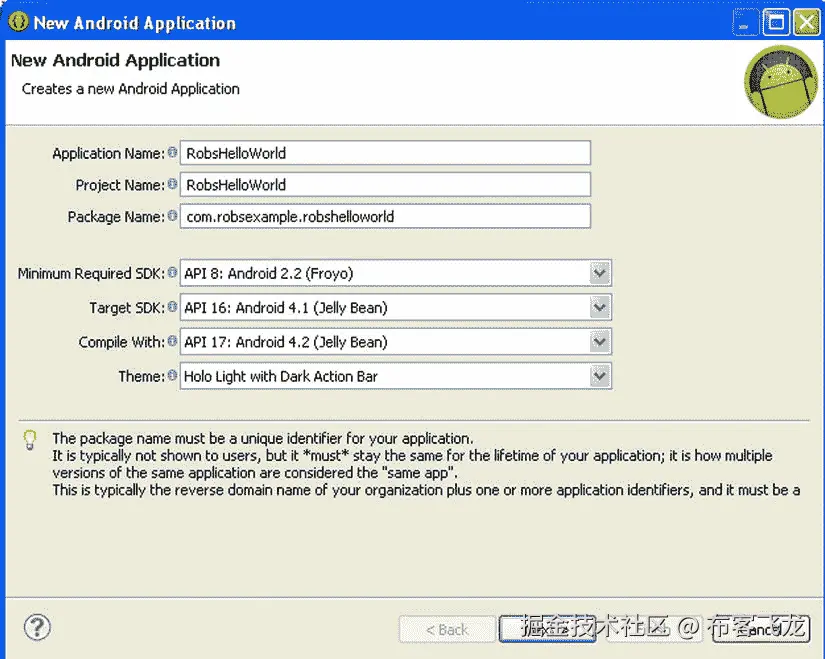Image resolution: width=825 pixels, height=659 pixels.
Task: Click the info icon beside Project Name
Action: pyautogui.click(x=172, y=184)
